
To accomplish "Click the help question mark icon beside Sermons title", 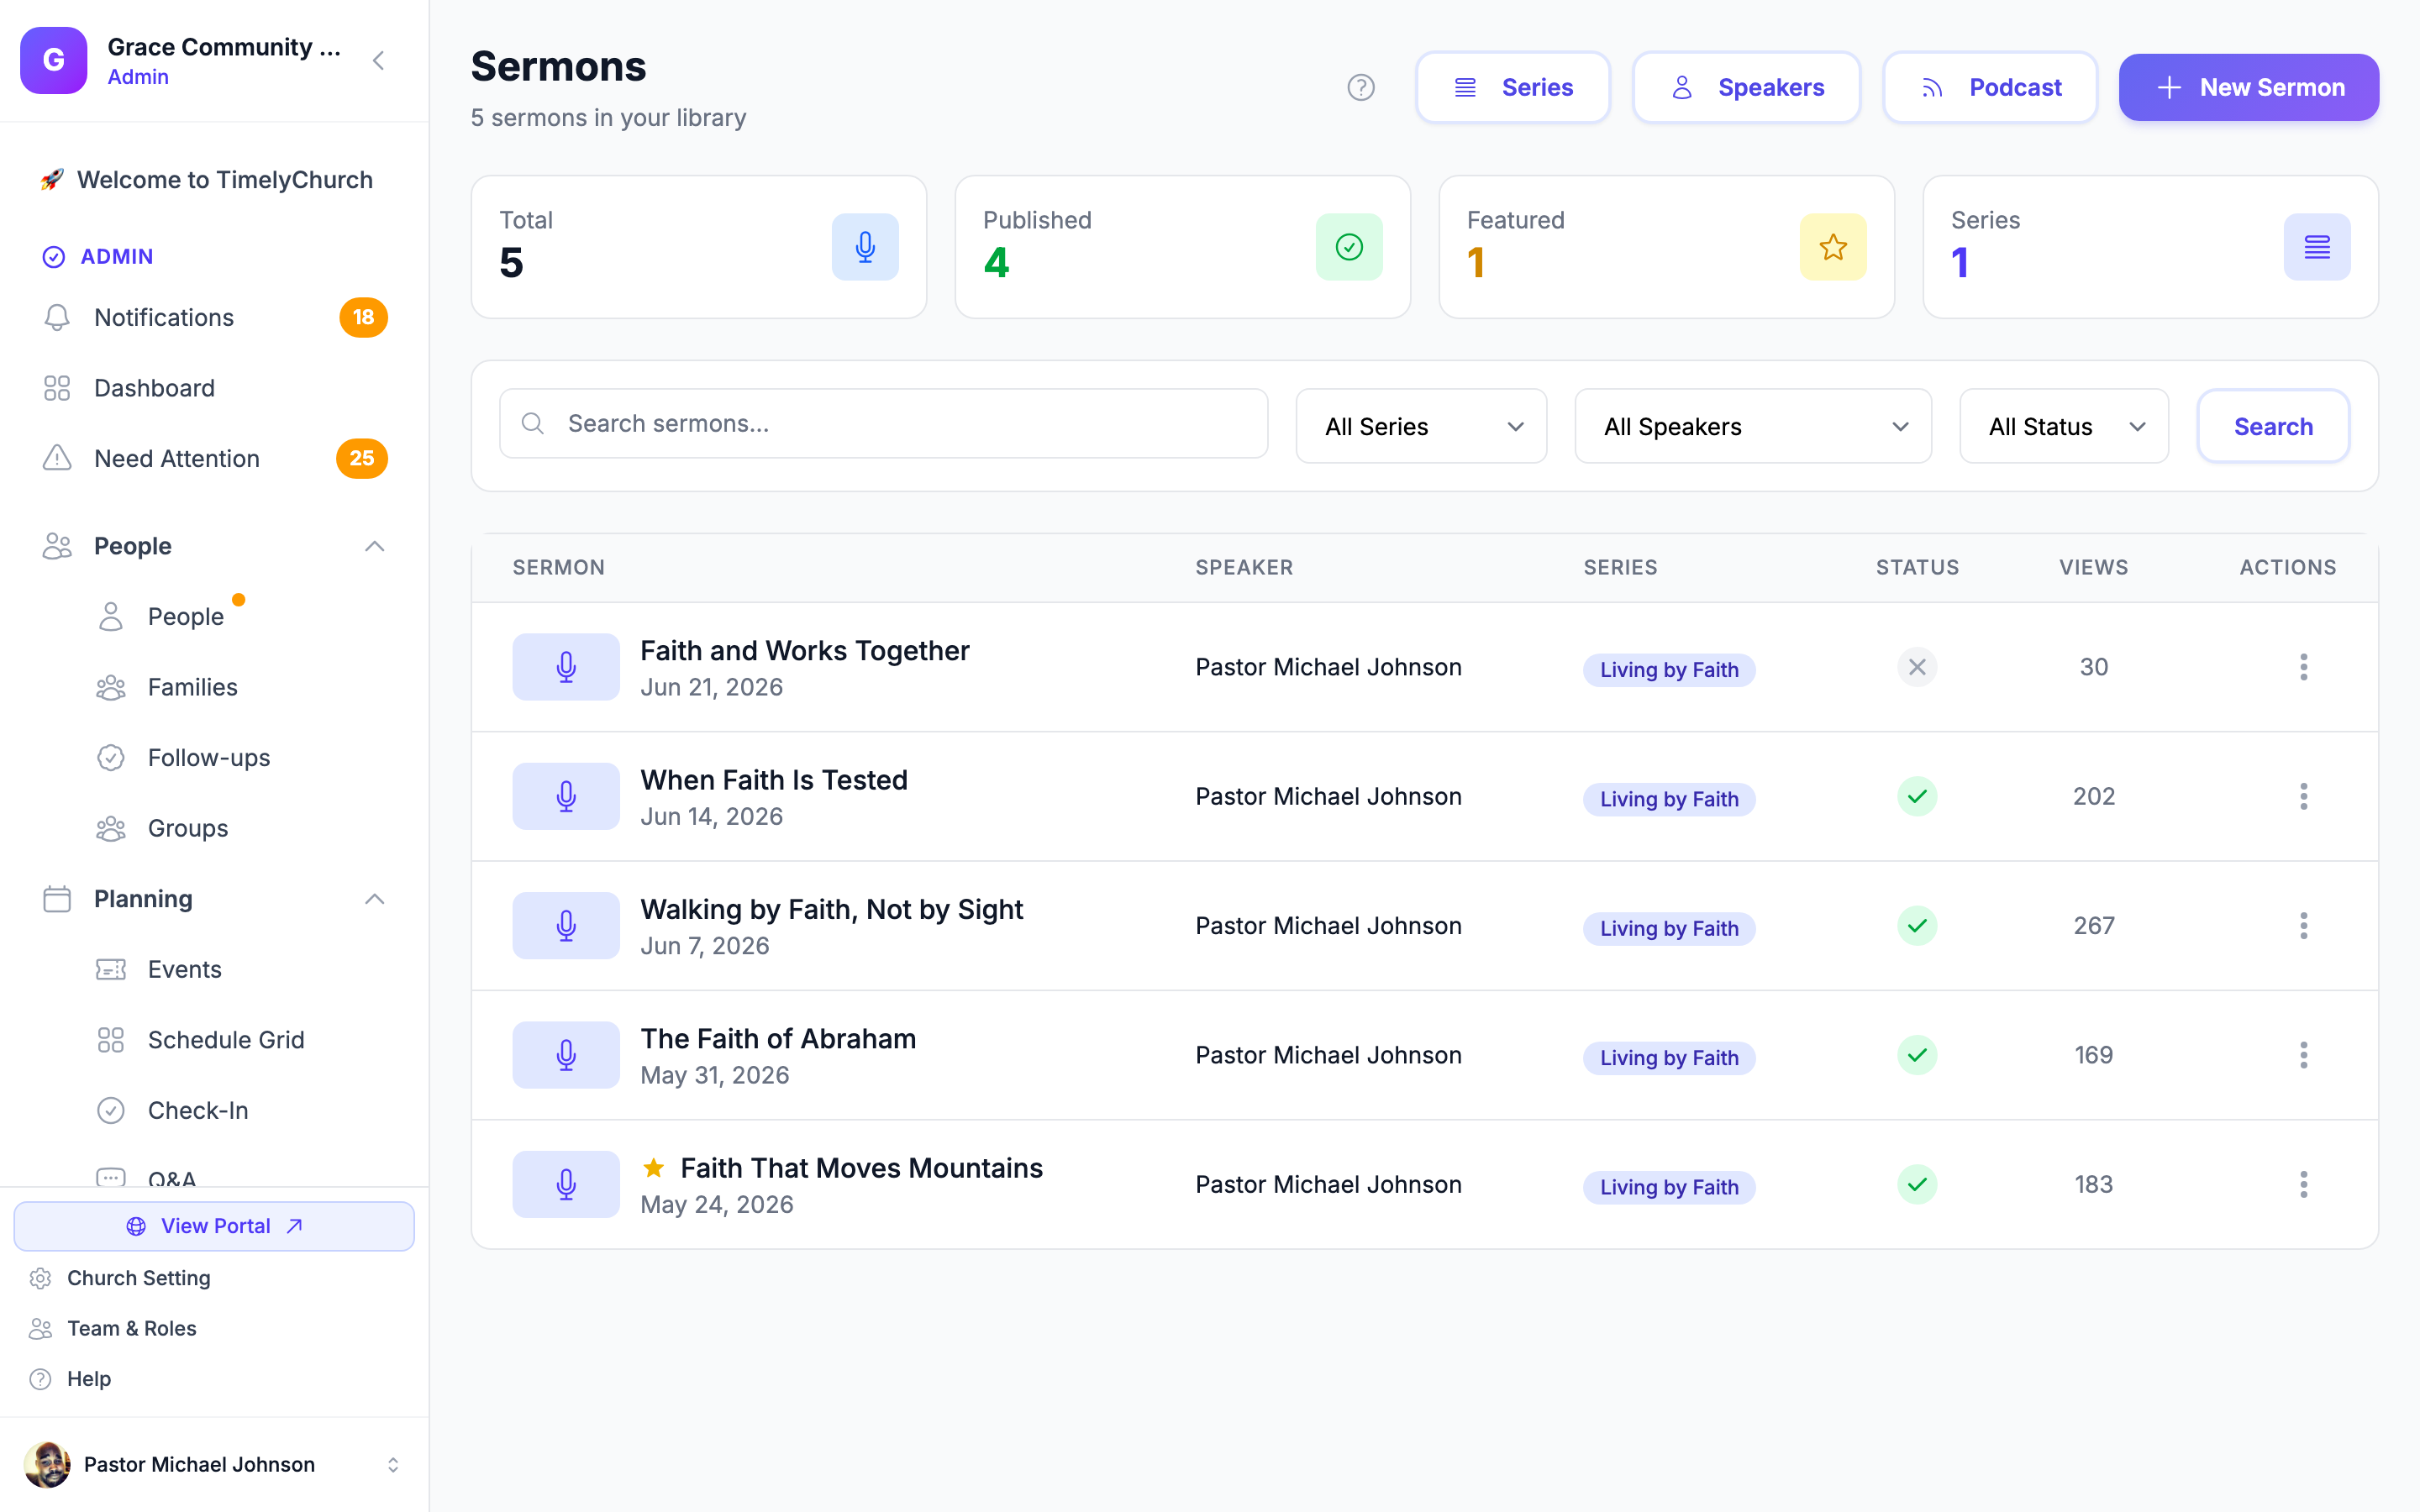I will [x=1360, y=88].
